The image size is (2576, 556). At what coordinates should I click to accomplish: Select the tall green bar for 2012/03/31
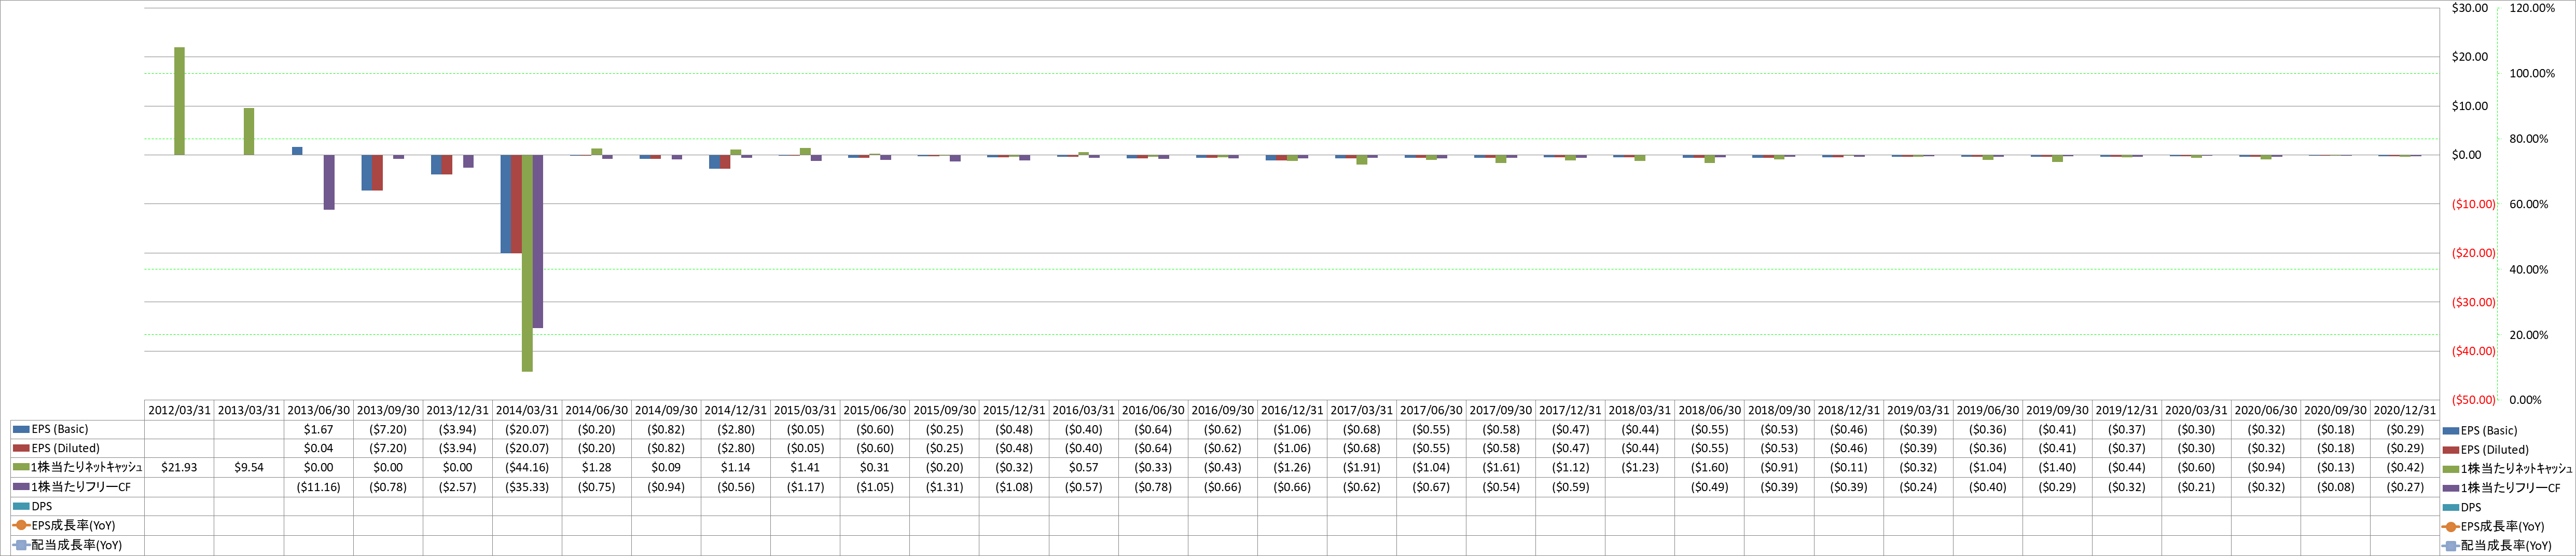[180, 101]
